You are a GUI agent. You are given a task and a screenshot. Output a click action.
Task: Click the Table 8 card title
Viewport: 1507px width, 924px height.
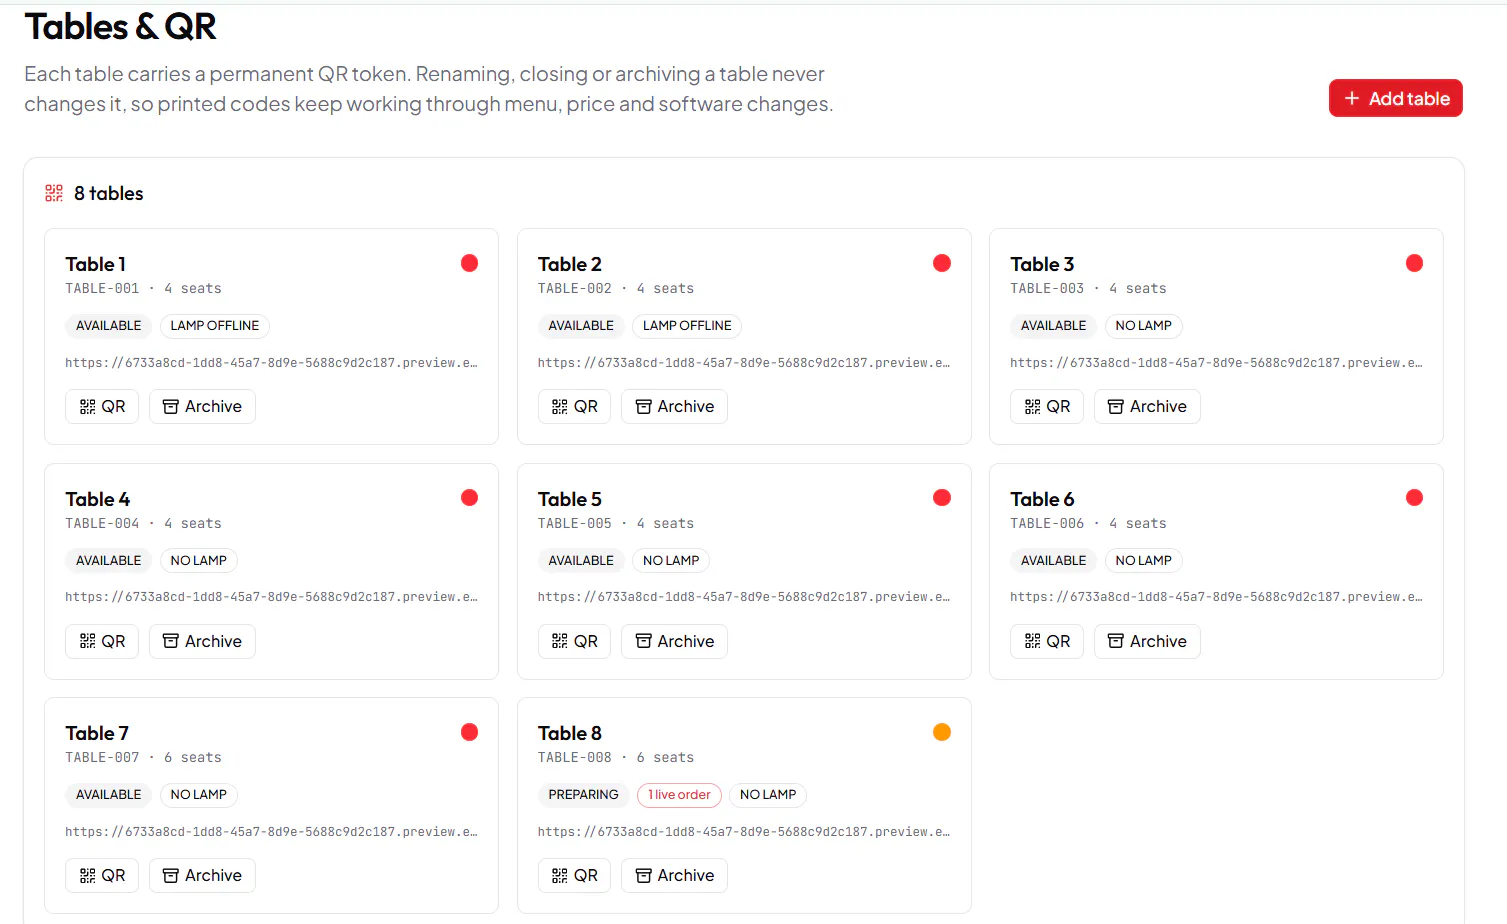tap(570, 733)
